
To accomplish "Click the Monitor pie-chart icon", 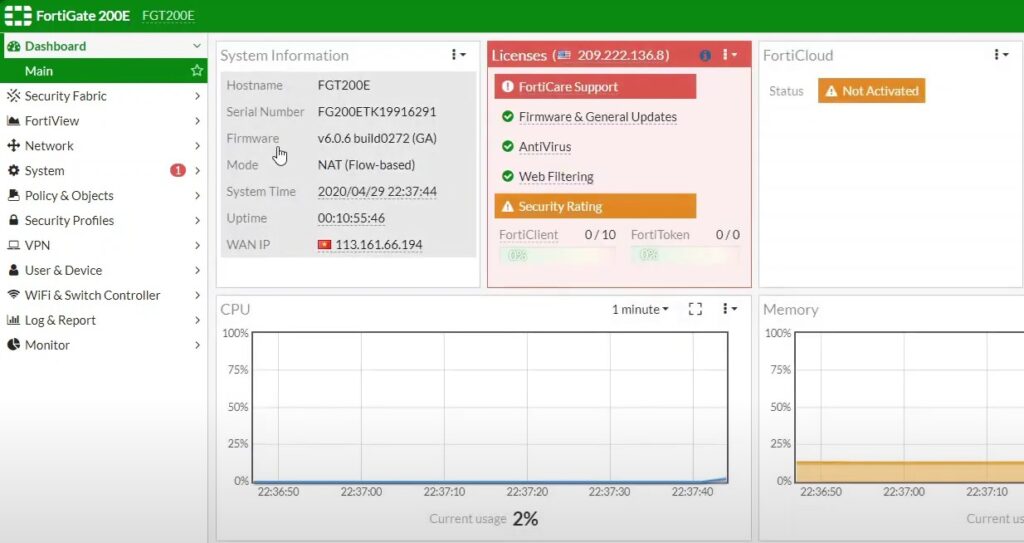I will pos(13,345).
